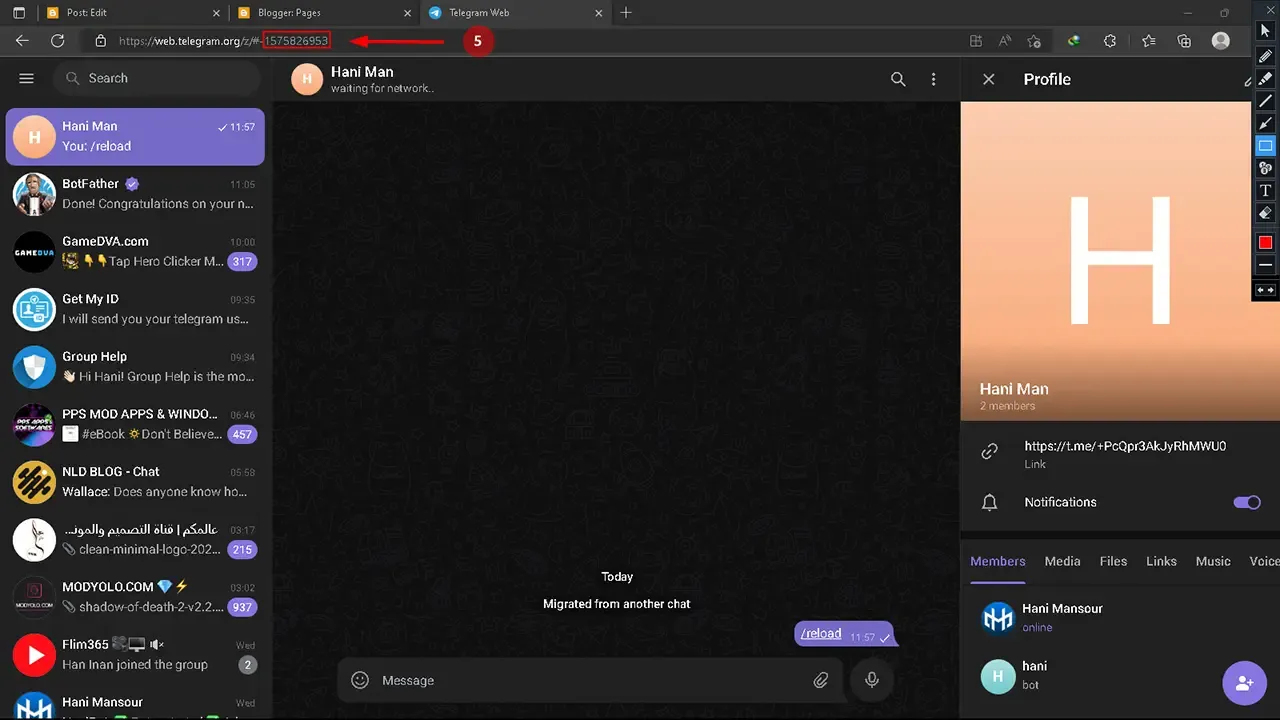Image resolution: width=1280 pixels, height=720 pixels.
Task: Click the browser address bar URL
Action: point(223,41)
